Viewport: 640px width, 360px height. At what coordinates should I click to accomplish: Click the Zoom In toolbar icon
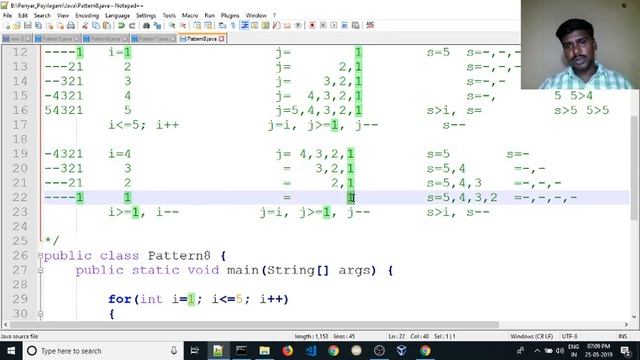[172, 26]
